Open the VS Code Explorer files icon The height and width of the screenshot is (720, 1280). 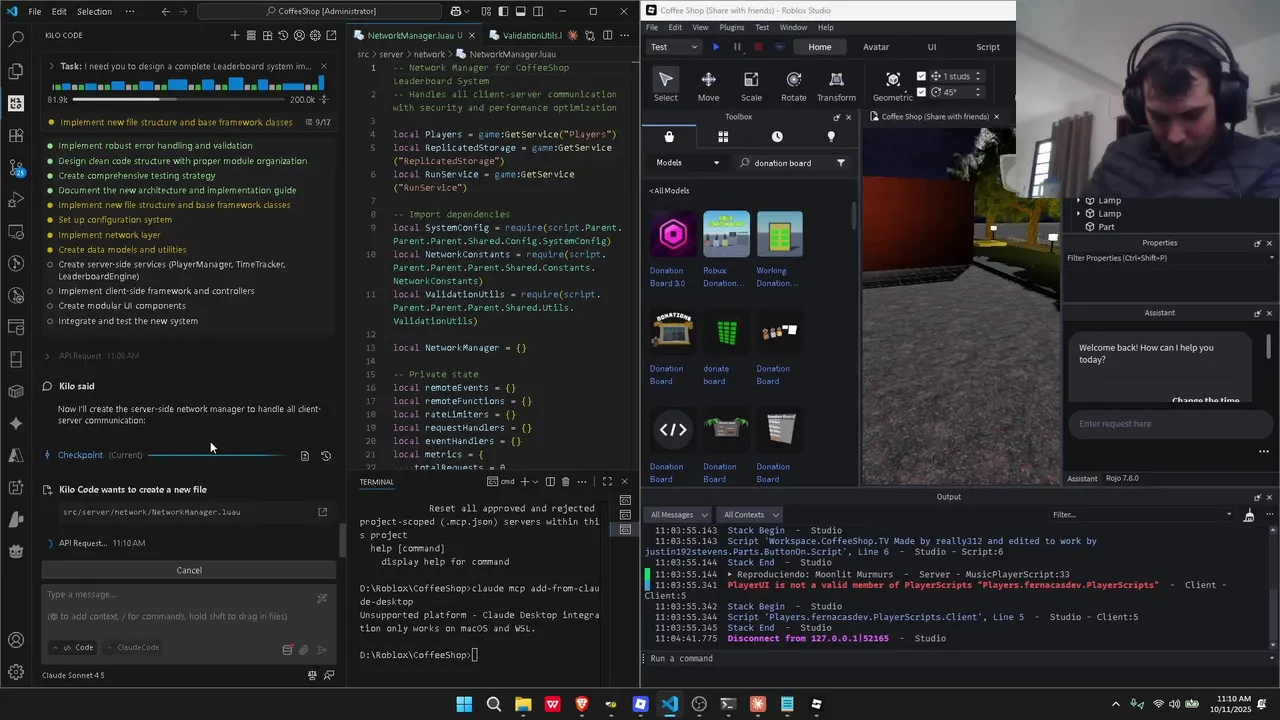pos(16,71)
